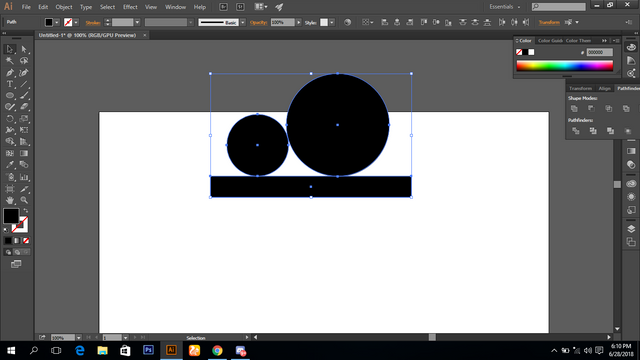
Task: Select the Eyedropper tool
Action: click(10, 165)
